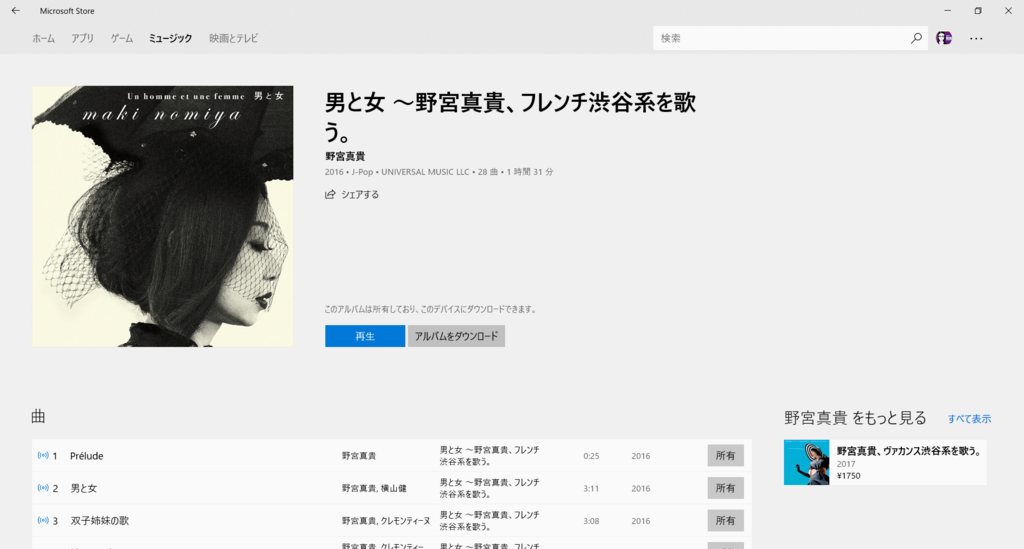Click 所有 button for Prélude
Screen dimensions: 1024x549
(726, 456)
